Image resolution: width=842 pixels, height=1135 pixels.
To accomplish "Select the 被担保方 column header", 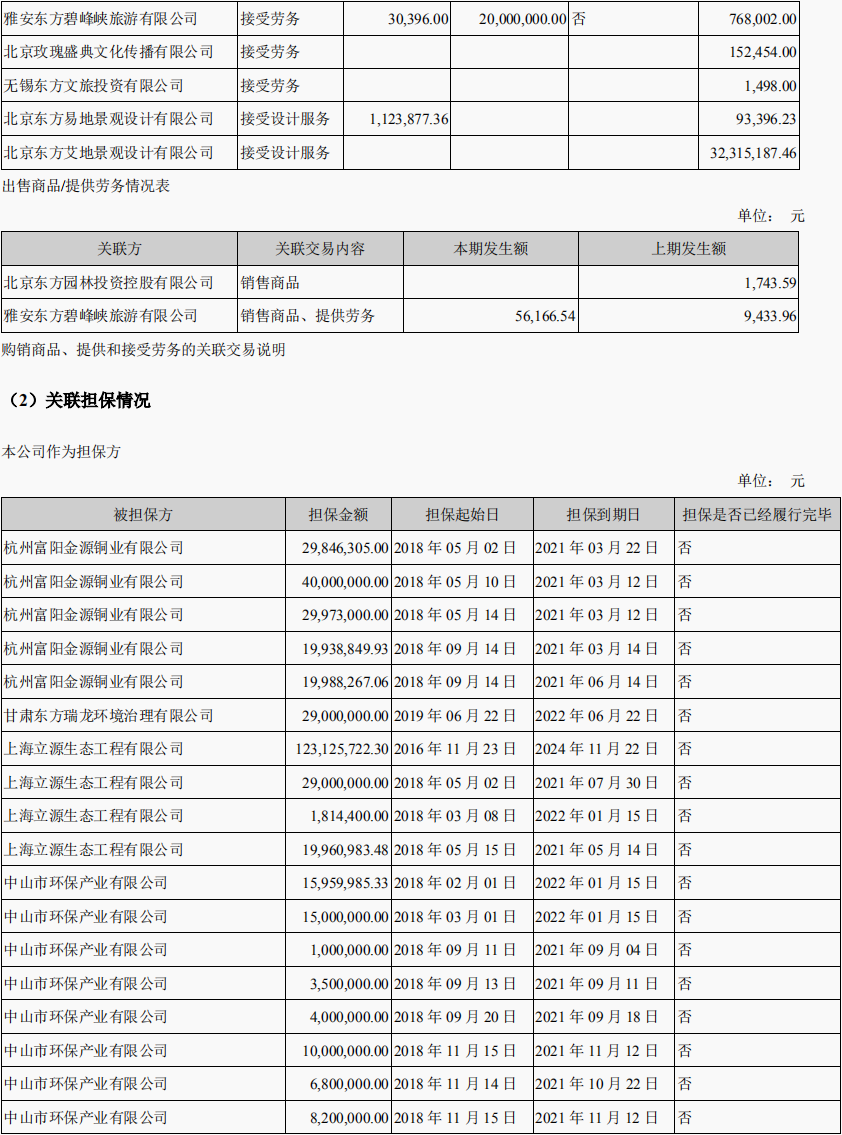I will coord(143,515).
